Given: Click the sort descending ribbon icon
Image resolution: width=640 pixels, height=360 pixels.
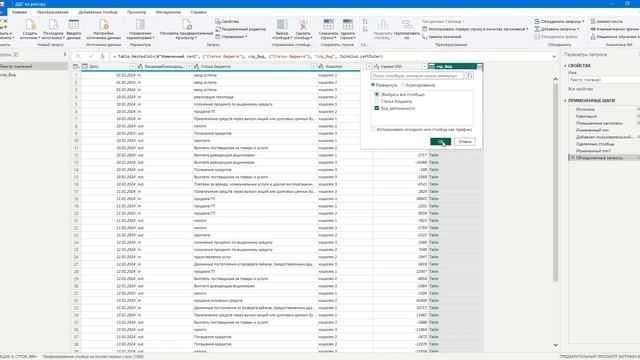Looking at the screenshot, I should 365,29.
